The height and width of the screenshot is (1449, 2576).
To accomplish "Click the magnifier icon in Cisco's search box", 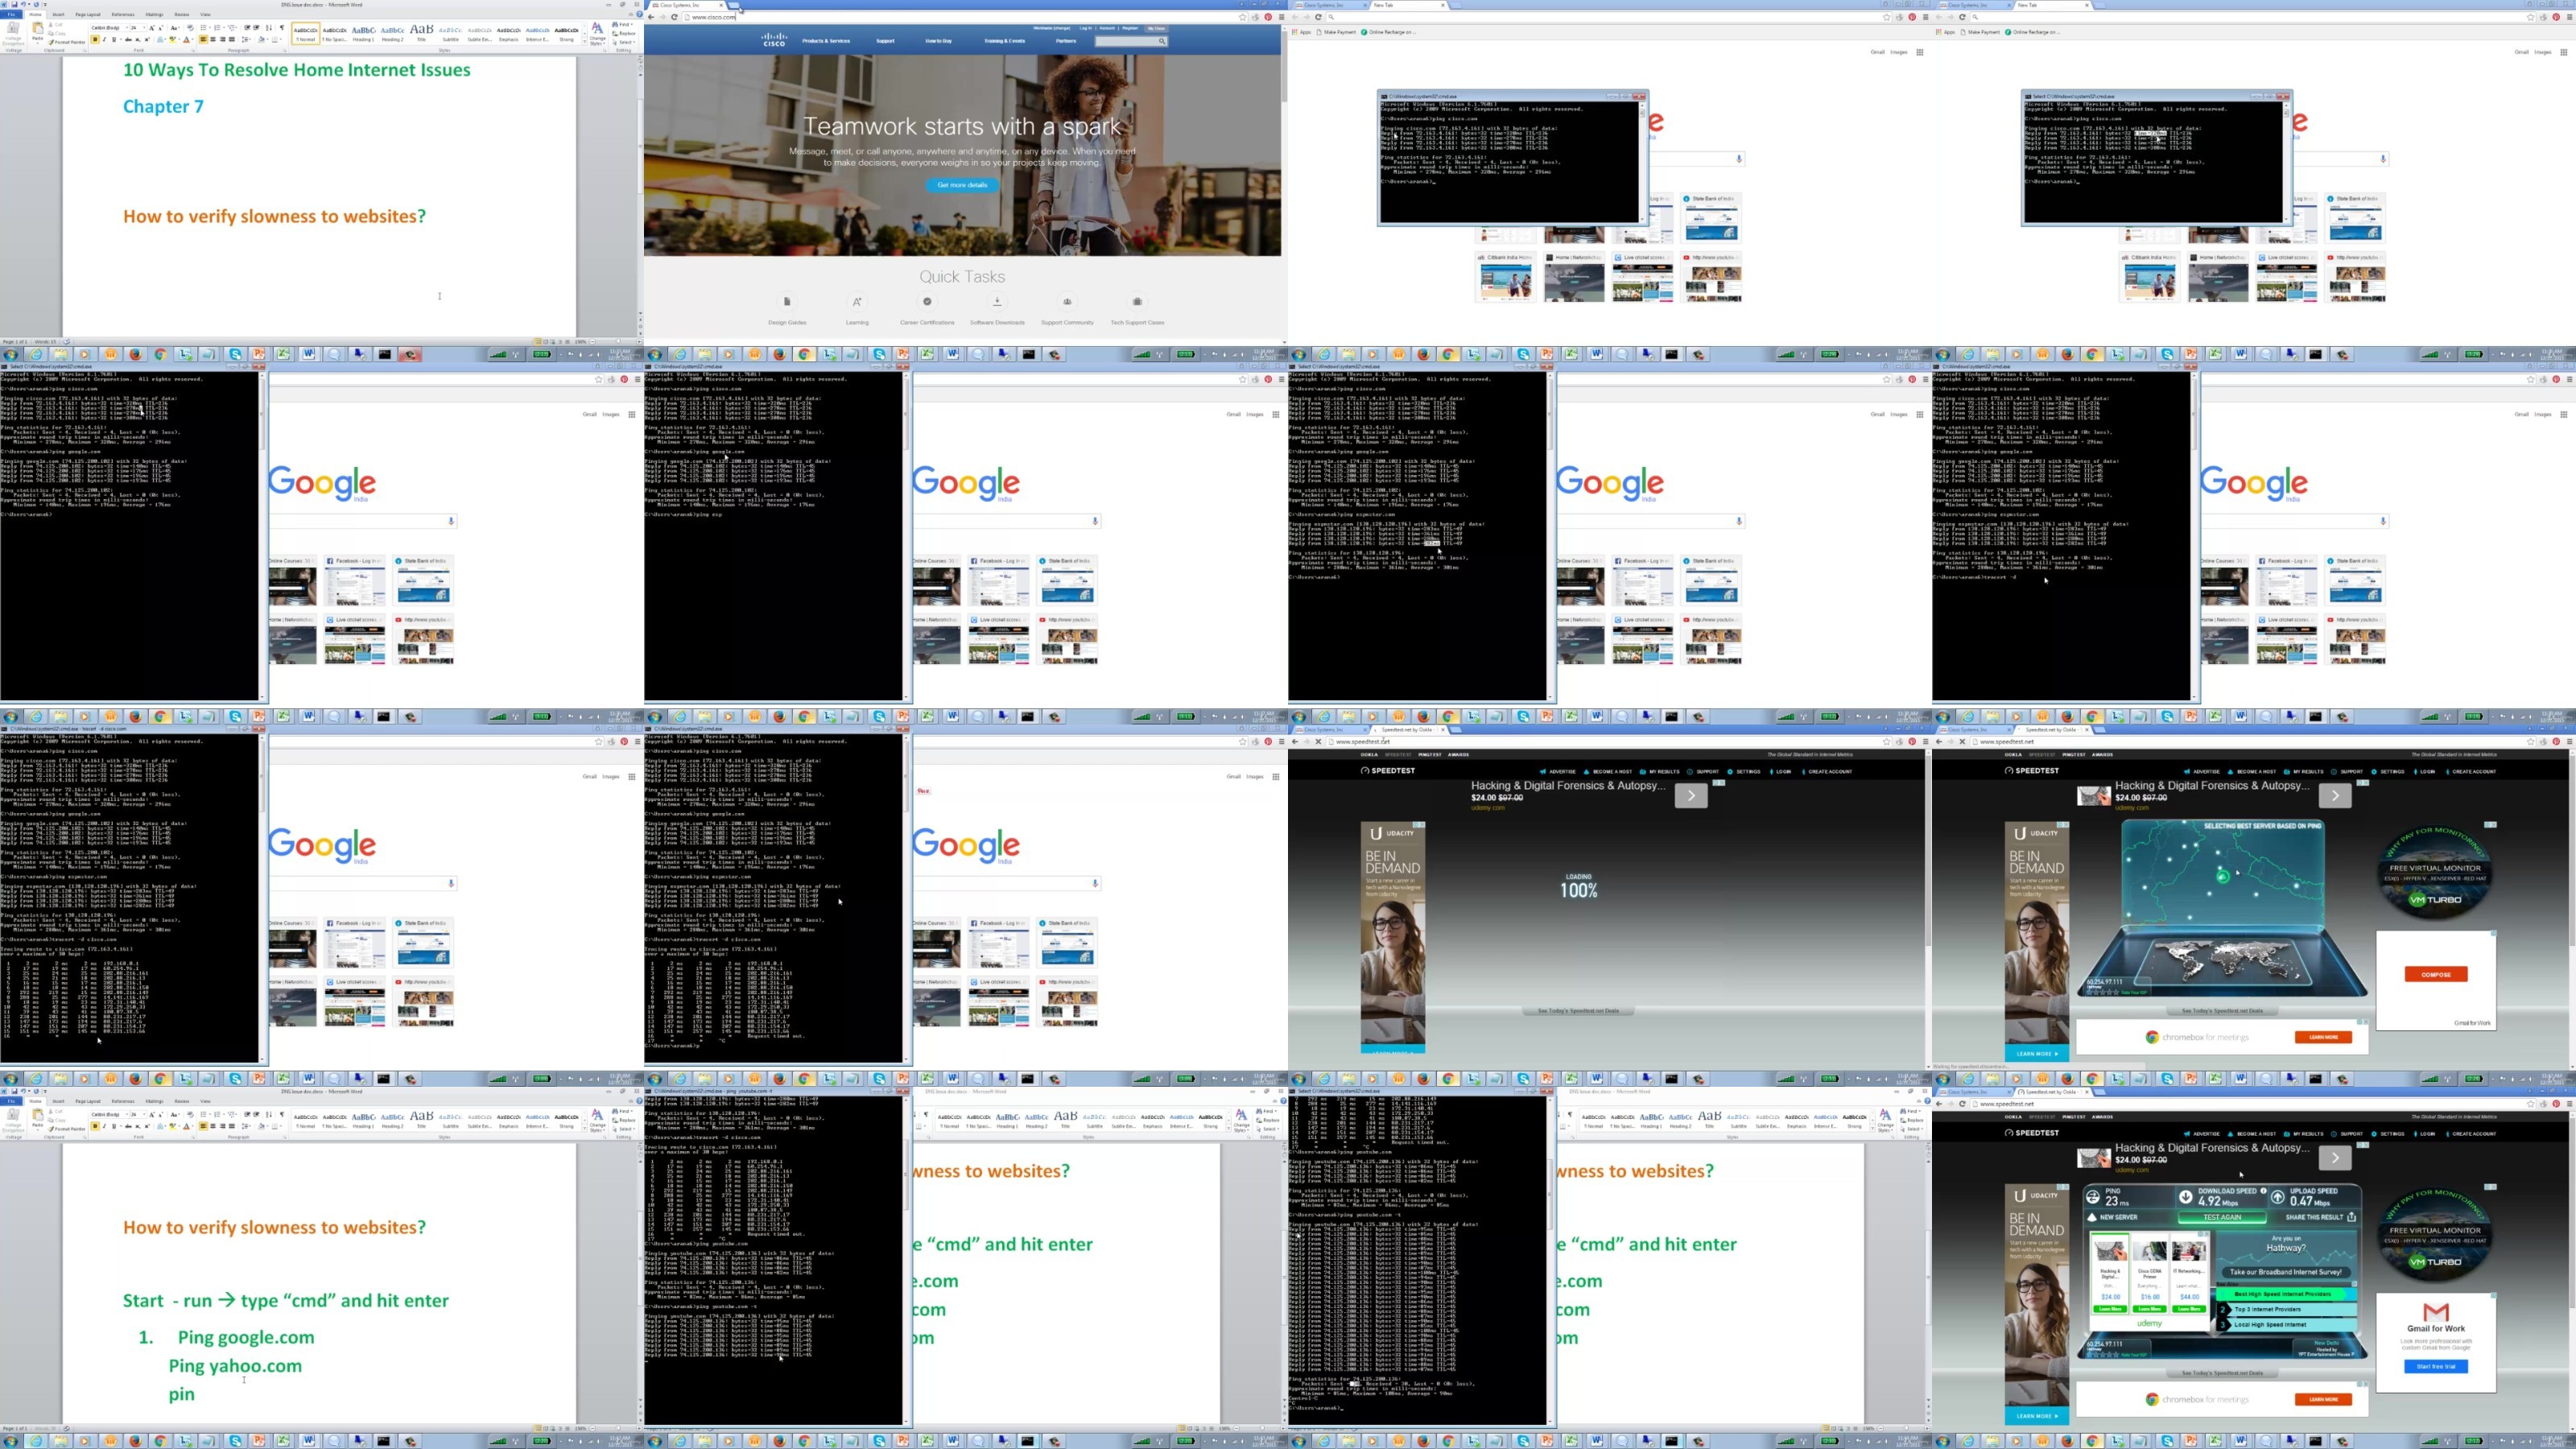I will pyautogui.click(x=1163, y=42).
